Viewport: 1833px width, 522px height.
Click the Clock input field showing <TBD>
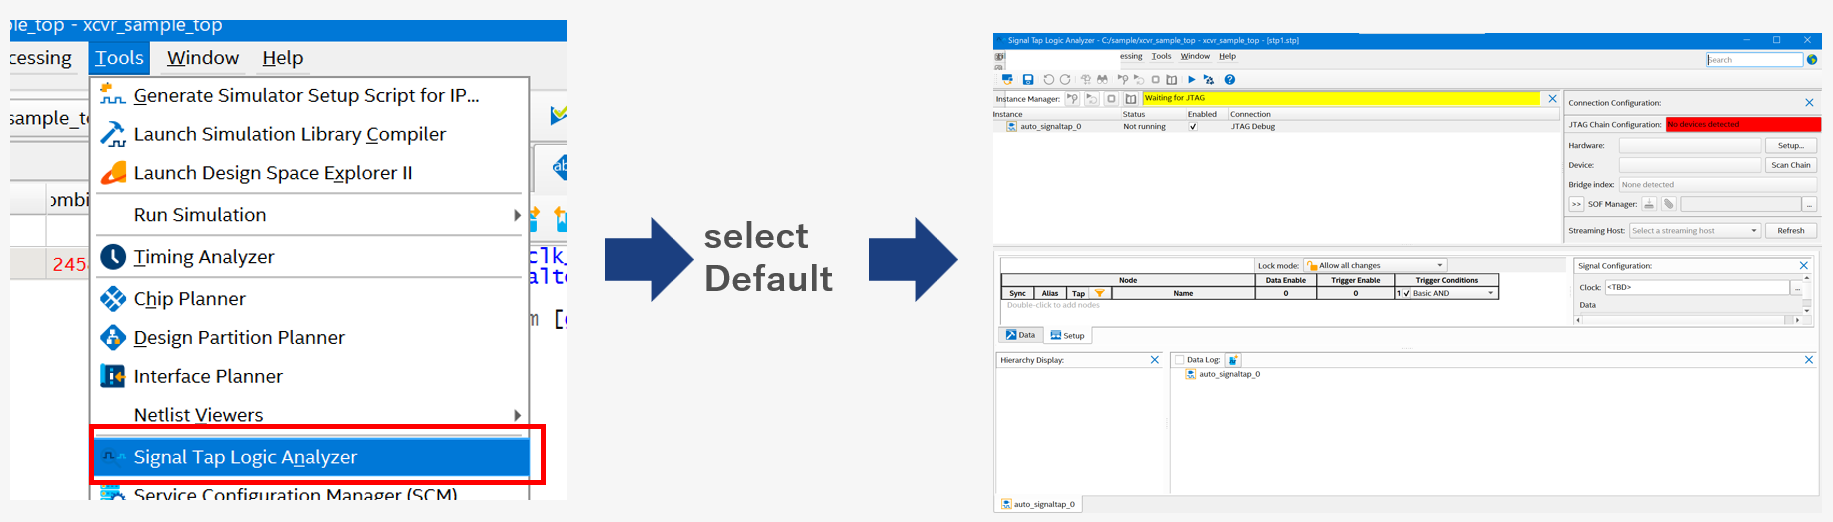tap(1696, 287)
